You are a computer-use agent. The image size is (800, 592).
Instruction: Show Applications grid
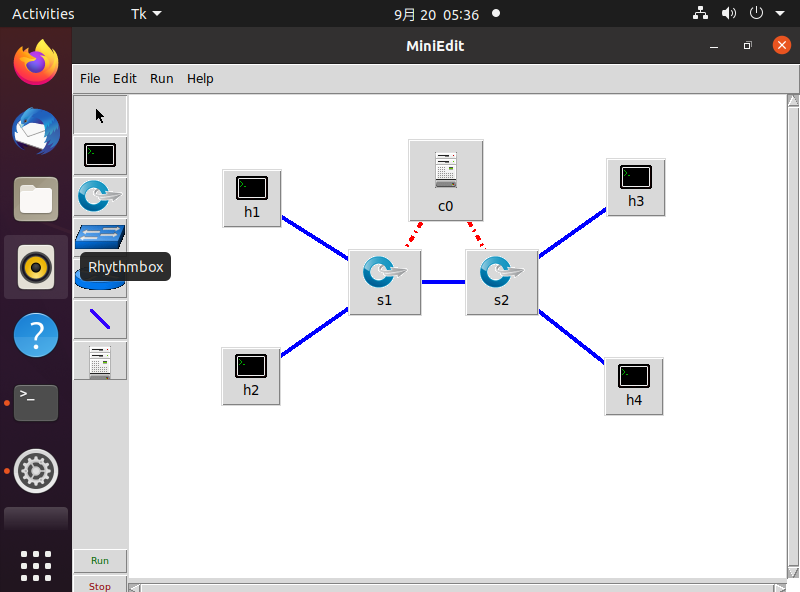pyautogui.click(x=36, y=566)
